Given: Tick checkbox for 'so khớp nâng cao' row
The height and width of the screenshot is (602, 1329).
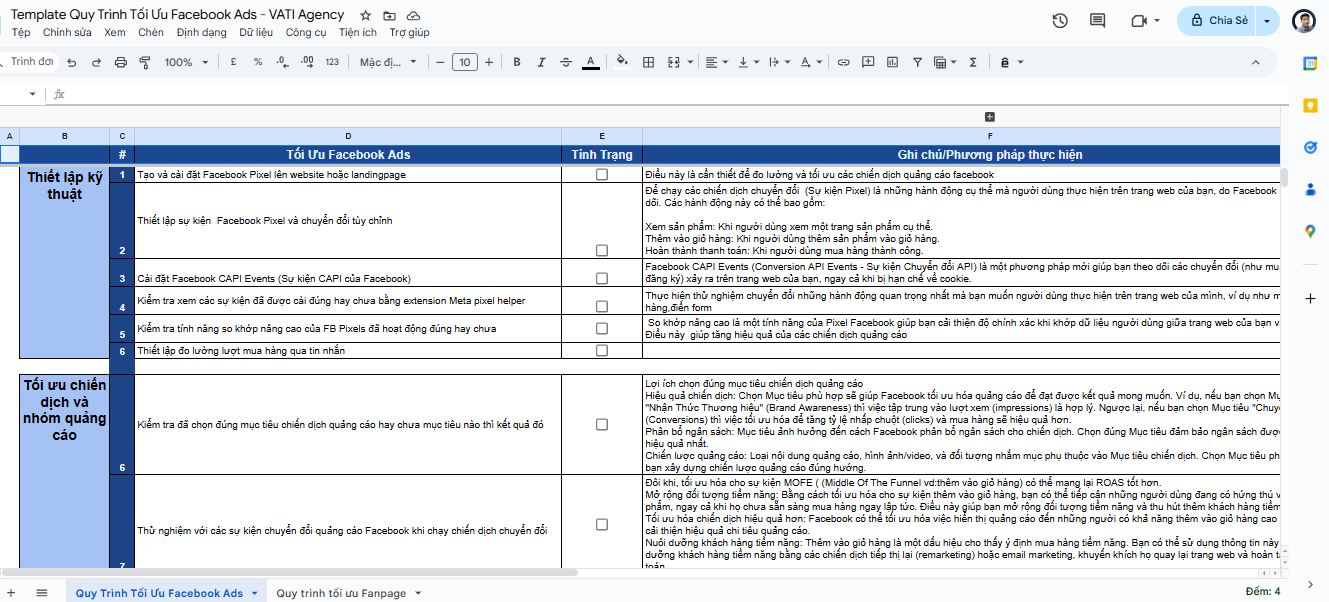Looking at the screenshot, I should pos(602,328).
